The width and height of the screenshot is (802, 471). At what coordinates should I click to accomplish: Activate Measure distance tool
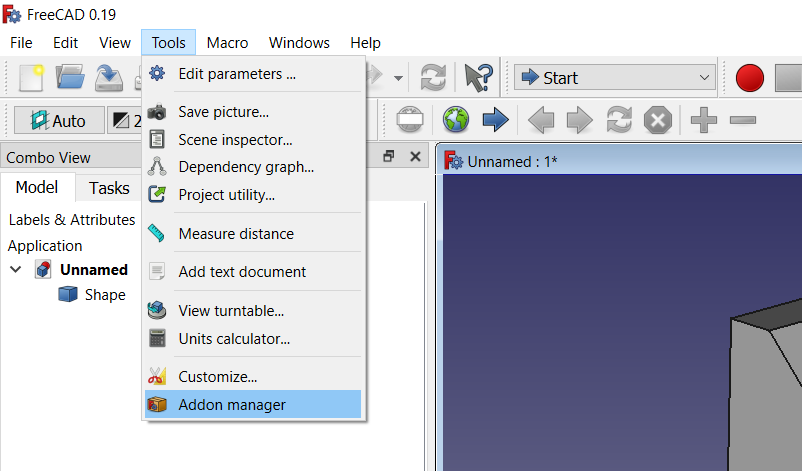point(253,234)
